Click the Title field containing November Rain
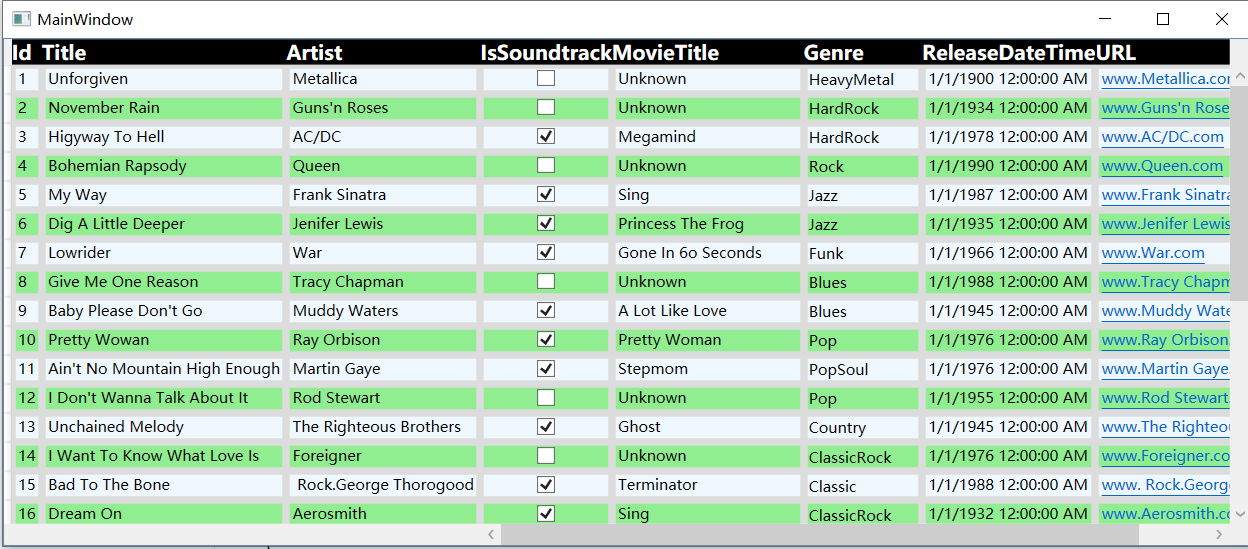This screenshot has height=549, width=1248. (164, 108)
